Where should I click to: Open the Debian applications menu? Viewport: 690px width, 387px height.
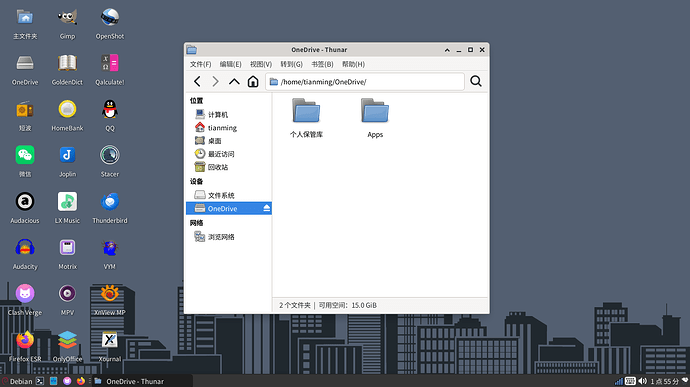coord(17,381)
